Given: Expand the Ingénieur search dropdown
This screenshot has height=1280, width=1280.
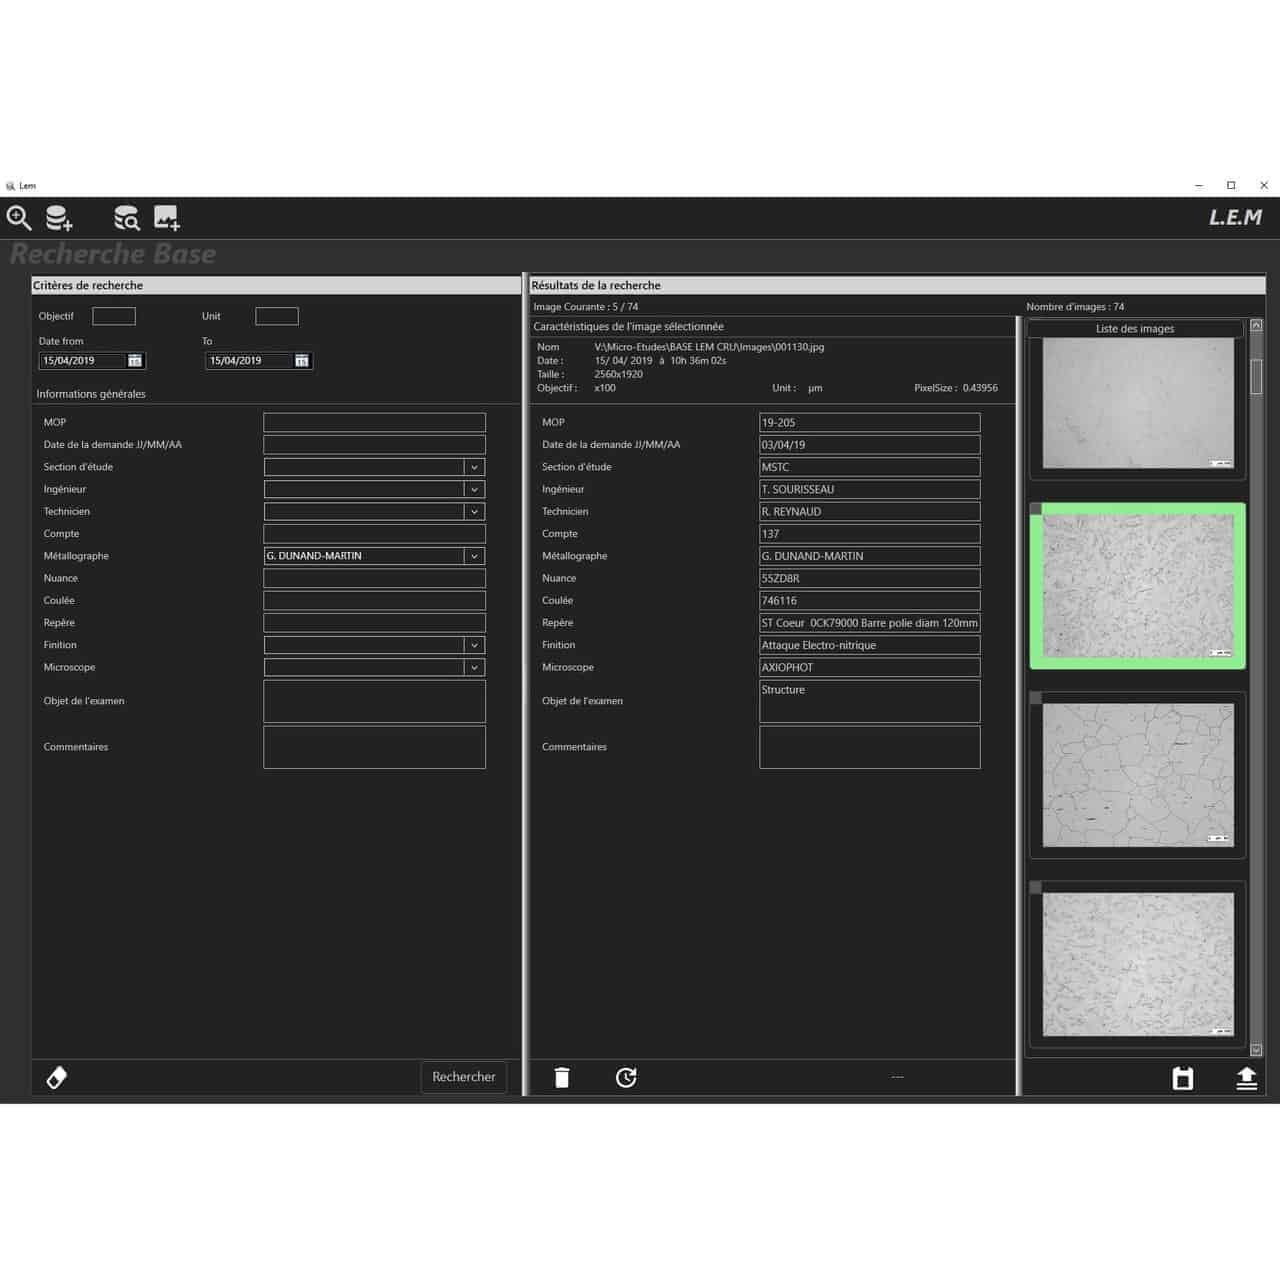Looking at the screenshot, I should pyautogui.click(x=474, y=489).
